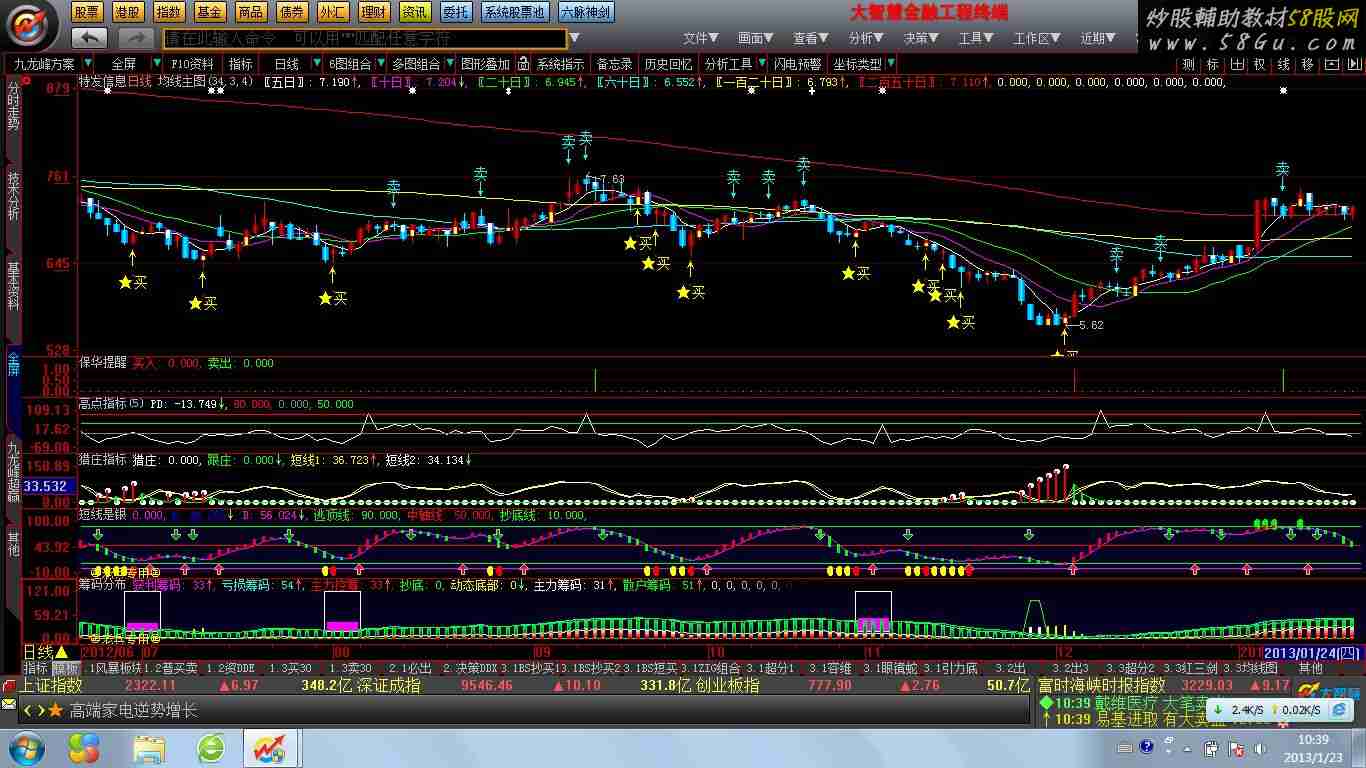Expand the 6图组合 dropdown
The width and height of the screenshot is (1366, 768).
(x=382, y=64)
